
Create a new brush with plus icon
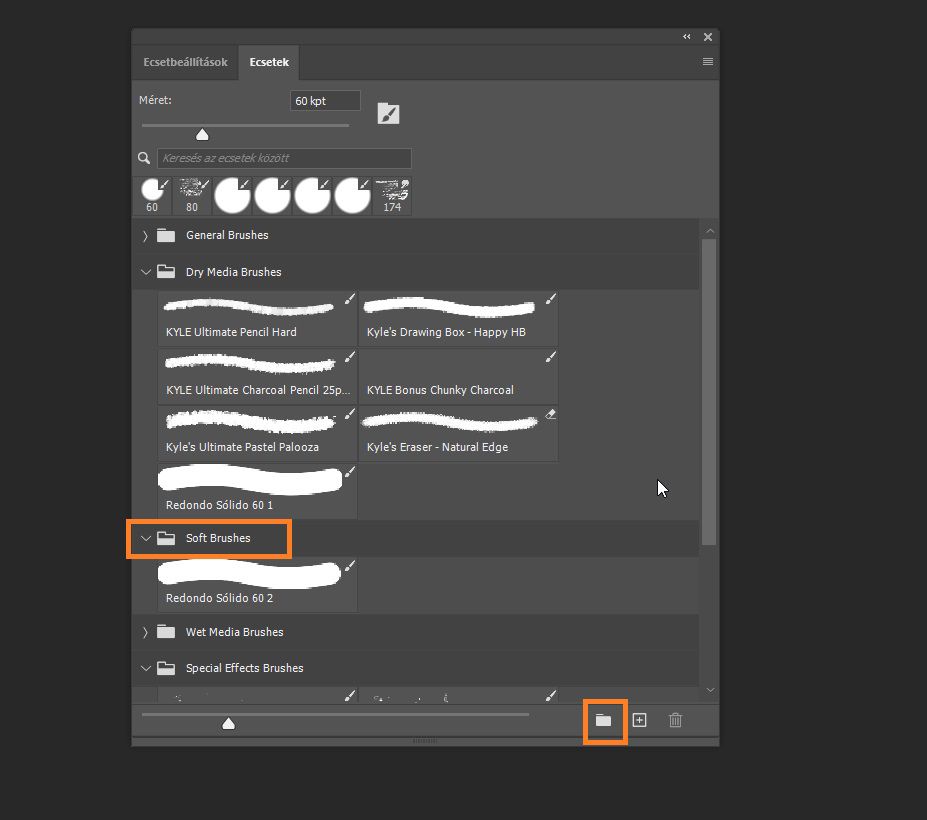[x=639, y=720]
